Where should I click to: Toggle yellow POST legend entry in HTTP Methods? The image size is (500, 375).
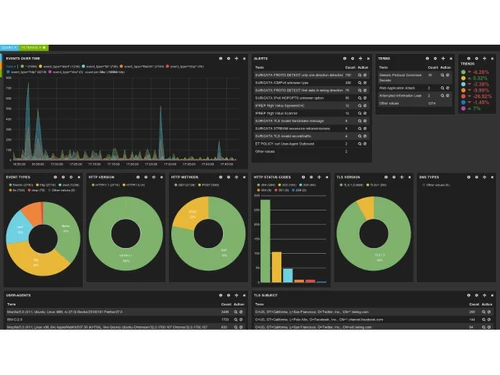click(x=208, y=185)
